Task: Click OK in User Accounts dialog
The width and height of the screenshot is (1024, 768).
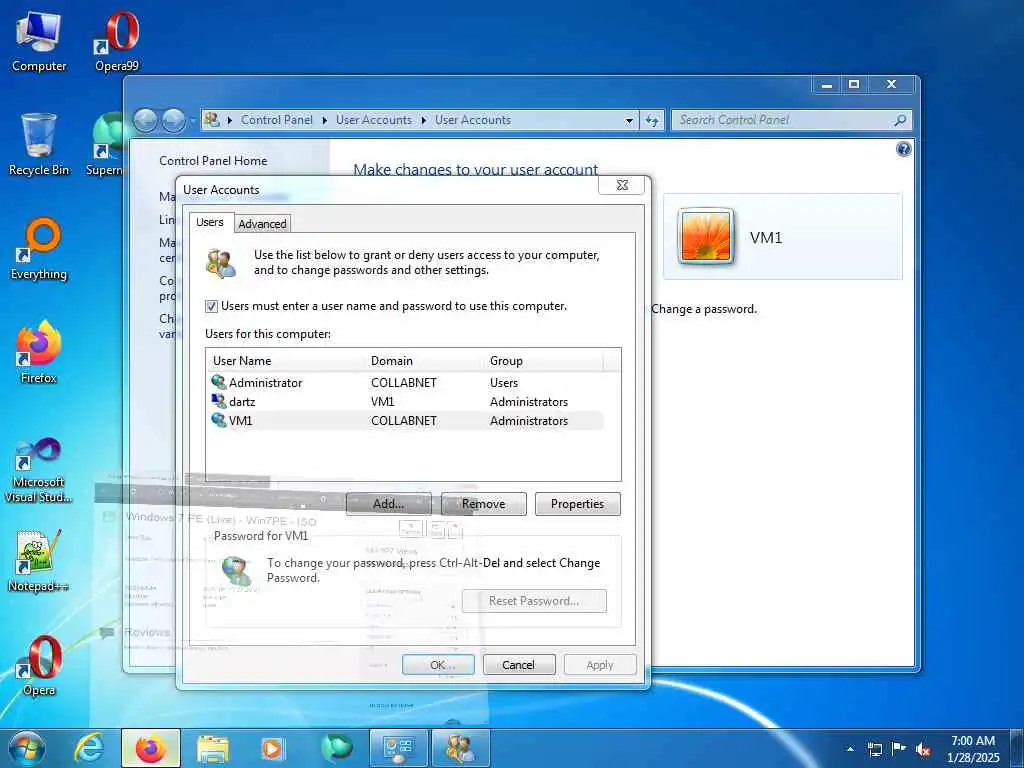Action: (x=438, y=665)
